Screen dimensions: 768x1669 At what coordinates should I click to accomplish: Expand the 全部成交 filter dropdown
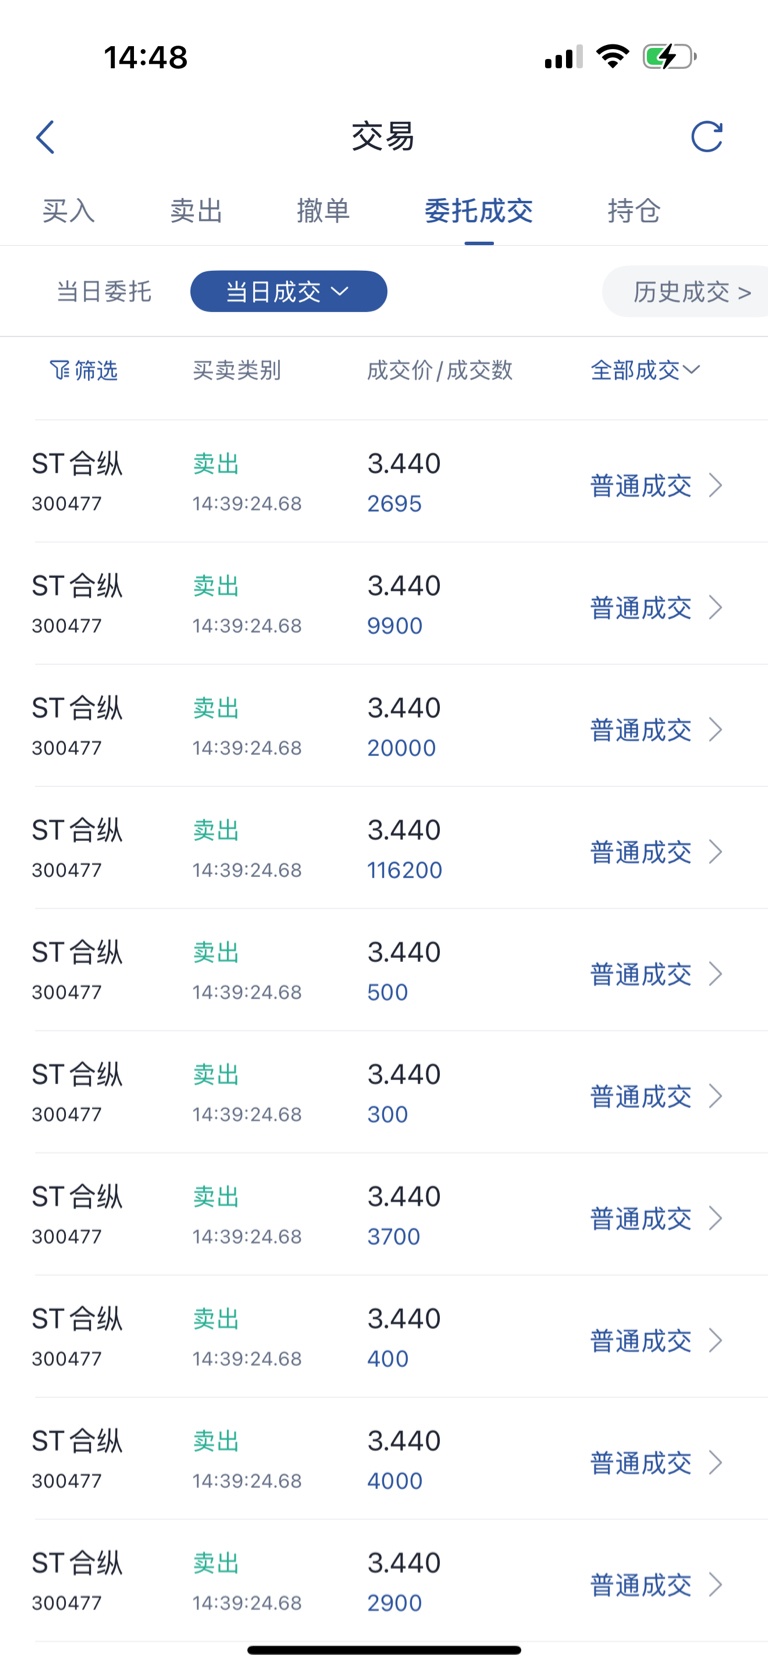[x=645, y=371]
